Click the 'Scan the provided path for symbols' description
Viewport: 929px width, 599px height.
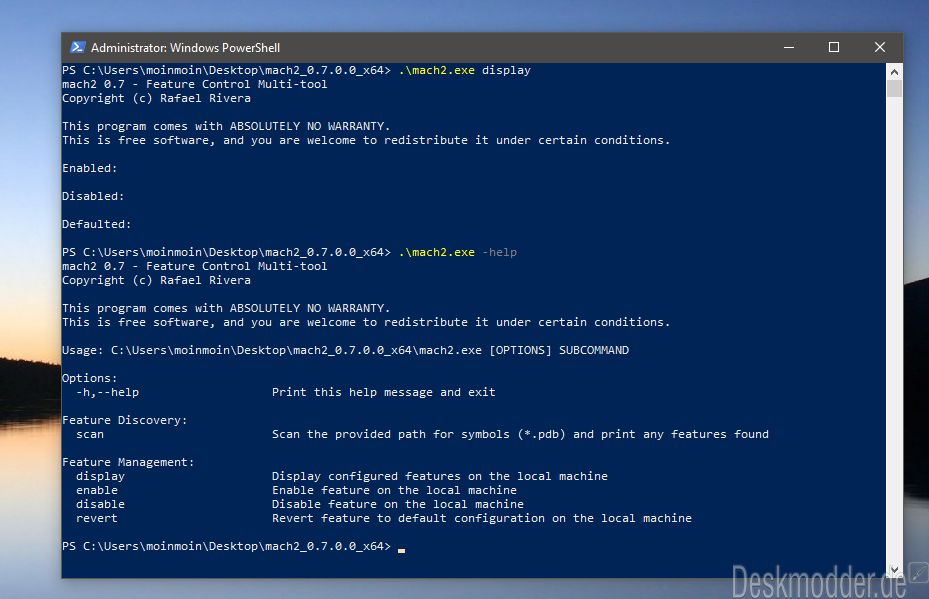coord(520,434)
